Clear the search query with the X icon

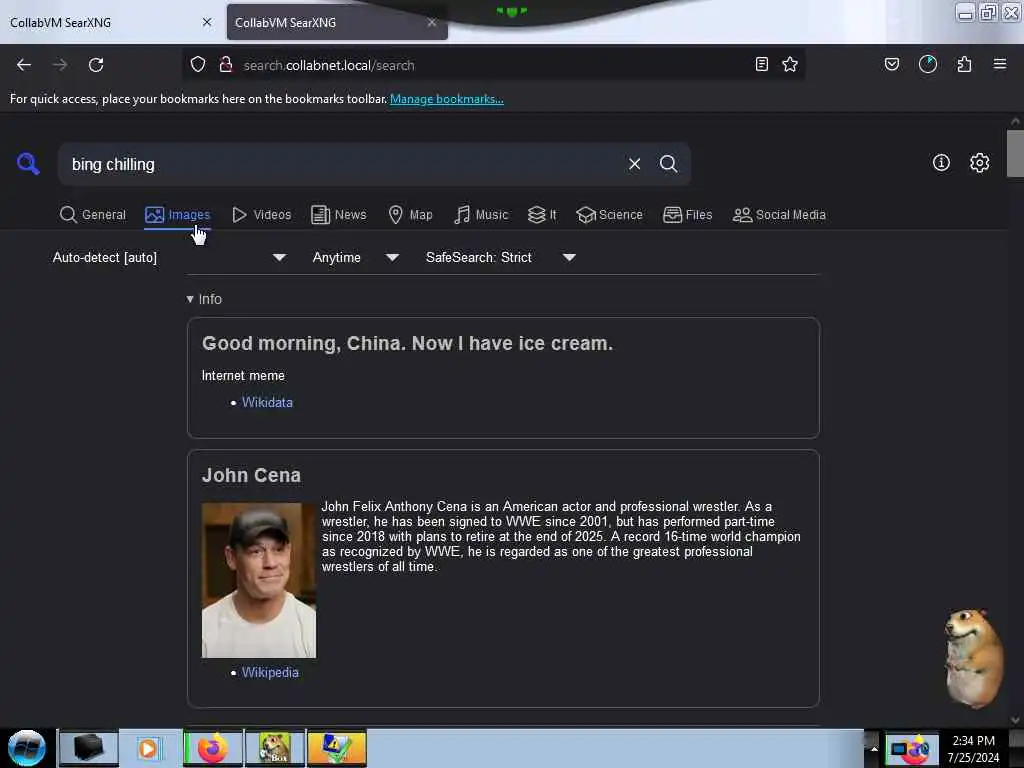click(634, 164)
